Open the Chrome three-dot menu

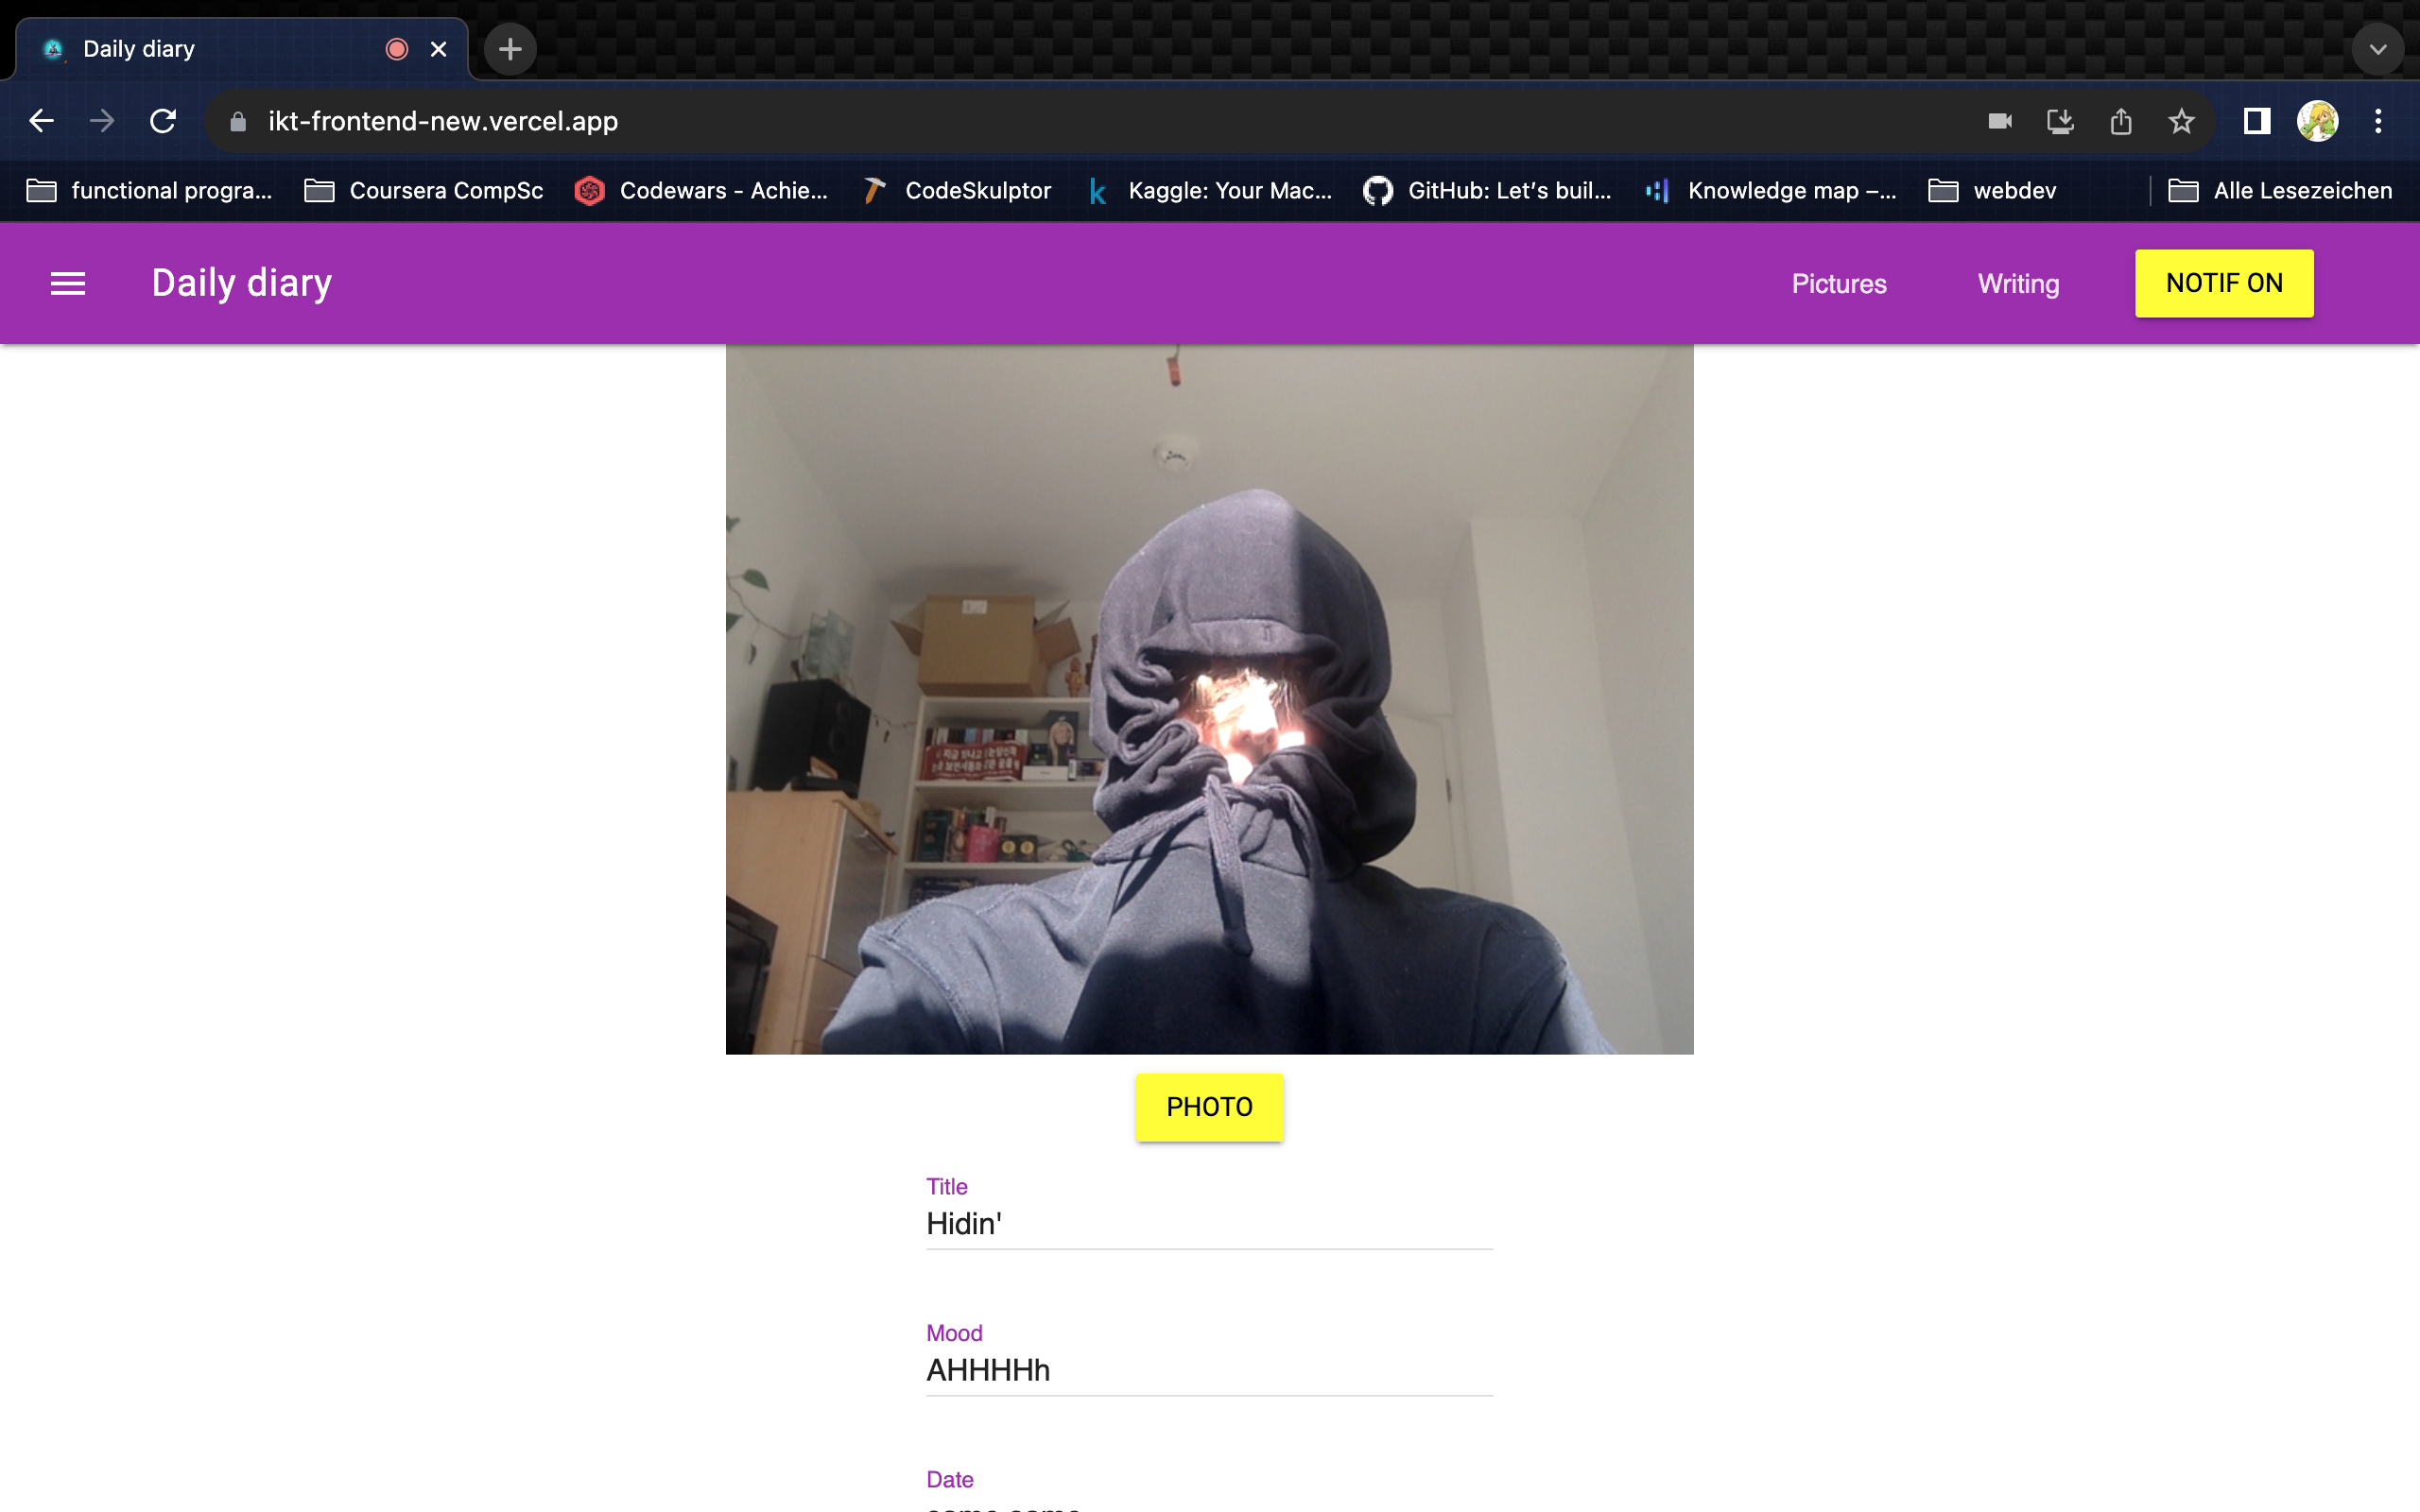click(2378, 121)
